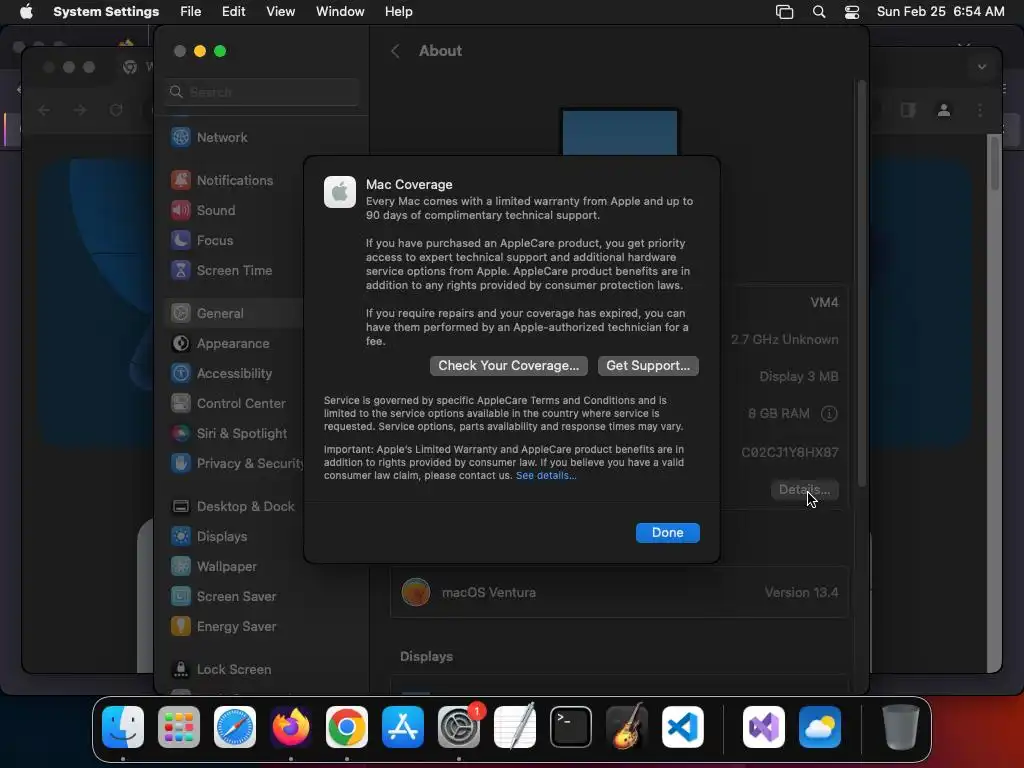Follow the See details link
This screenshot has width=1024, height=768.
click(546, 475)
